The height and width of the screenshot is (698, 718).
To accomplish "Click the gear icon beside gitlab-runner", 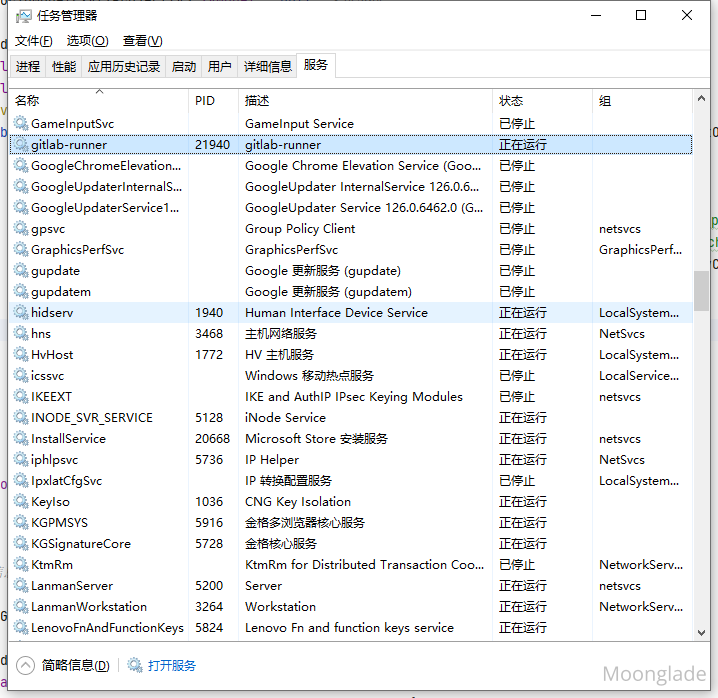I will coord(21,145).
